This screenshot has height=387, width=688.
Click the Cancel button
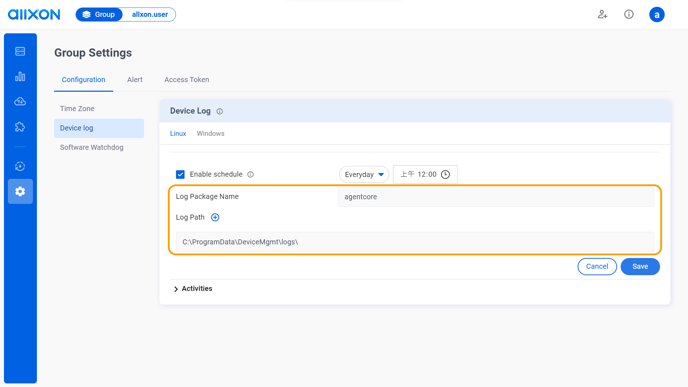tap(597, 266)
